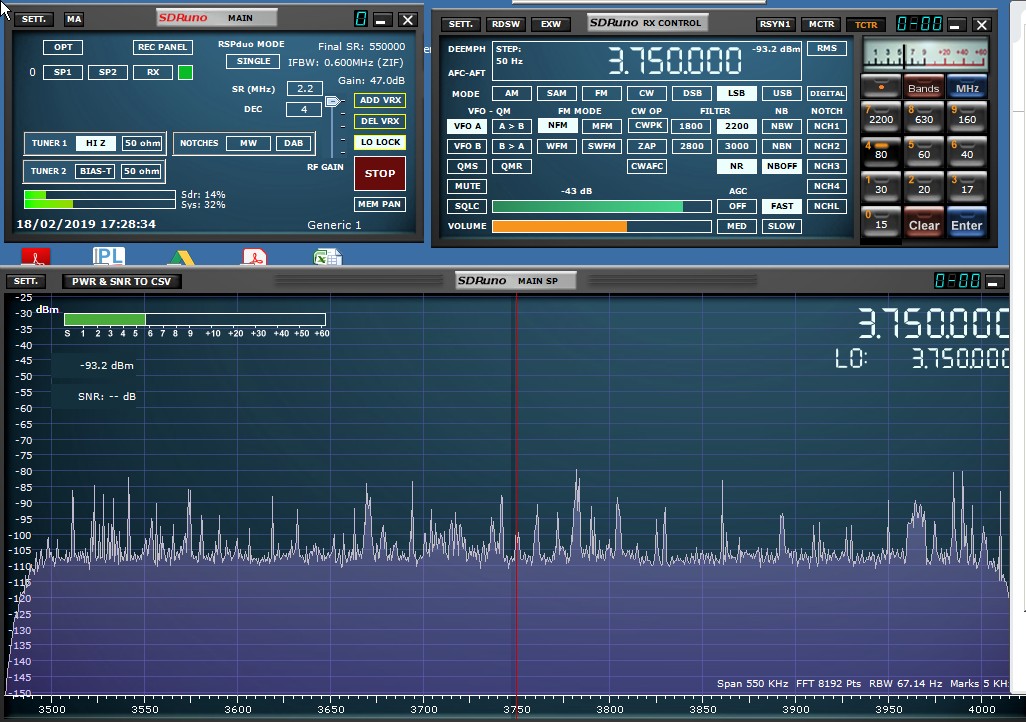Select 50 ohm input on Tuner 1
Screen dimensions: 1026x722
click(142, 143)
